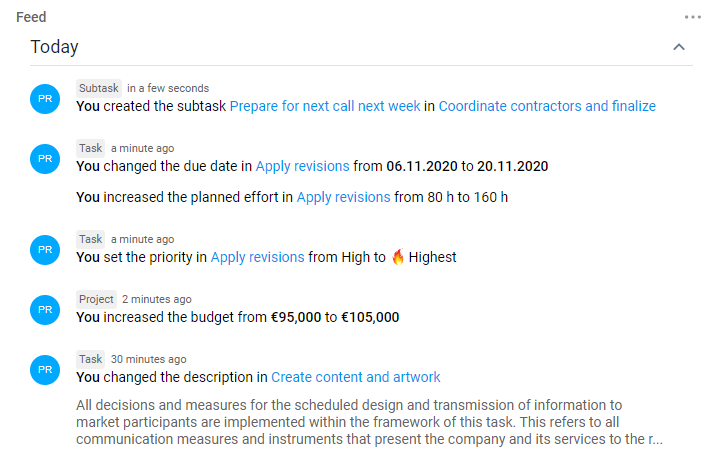The height and width of the screenshot is (456, 722).
Task: Click the fire icon next to Highest
Action: pos(398,257)
